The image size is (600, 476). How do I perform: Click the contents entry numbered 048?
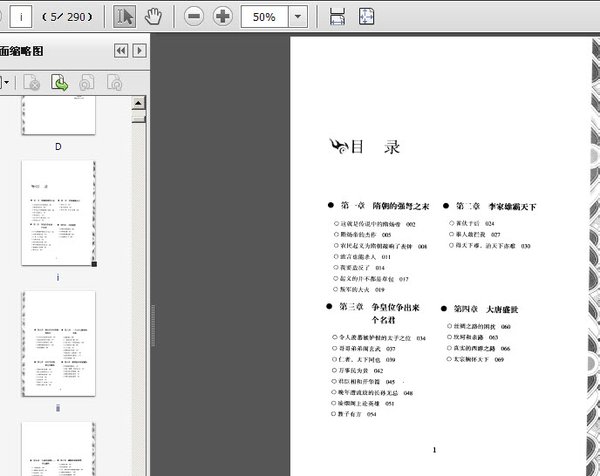pos(372,393)
